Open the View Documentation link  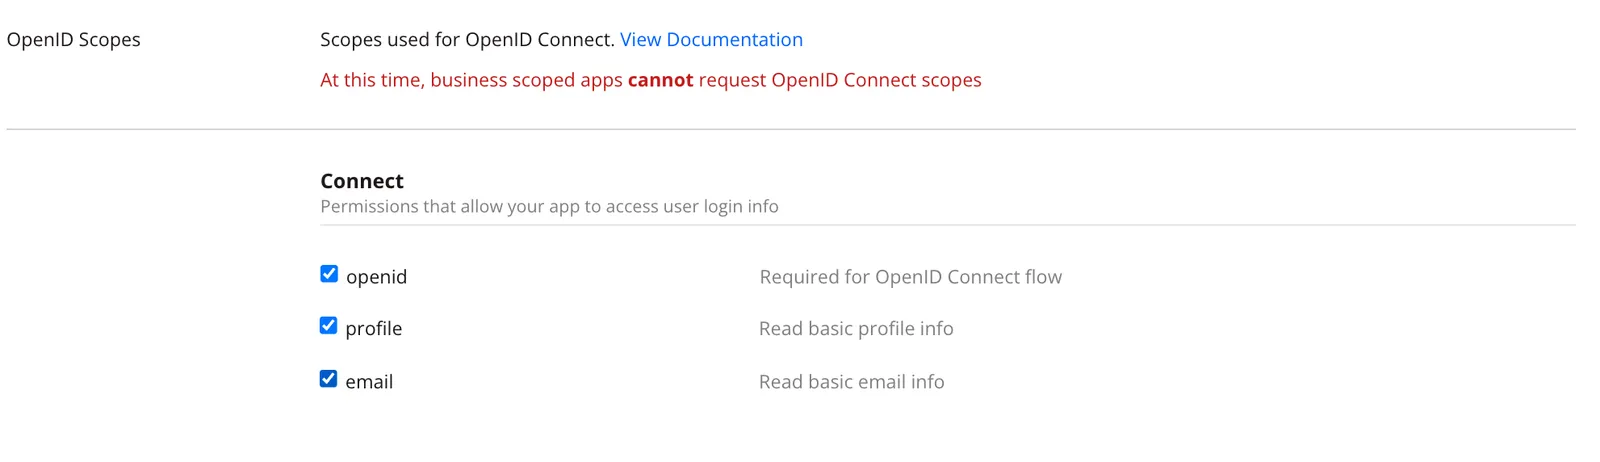tap(711, 40)
